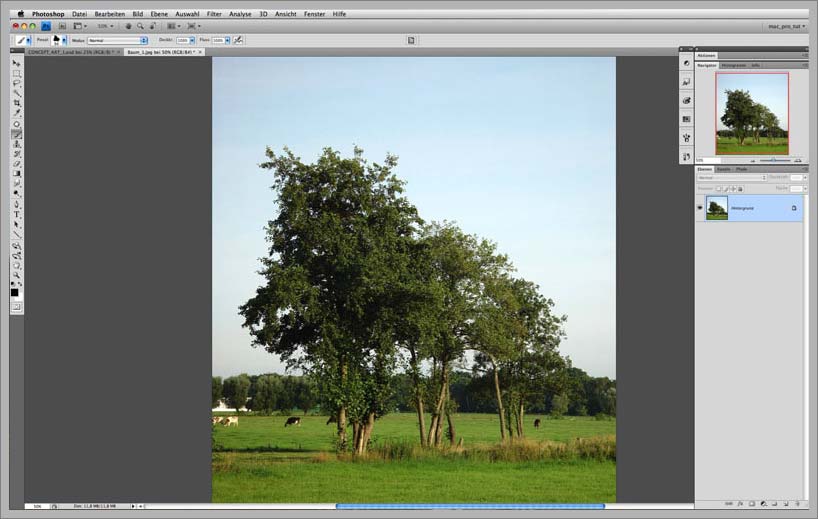This screenshot has height=519, width=818.
Task: Open the Modus blend mode dropdown
Action: 117,40
